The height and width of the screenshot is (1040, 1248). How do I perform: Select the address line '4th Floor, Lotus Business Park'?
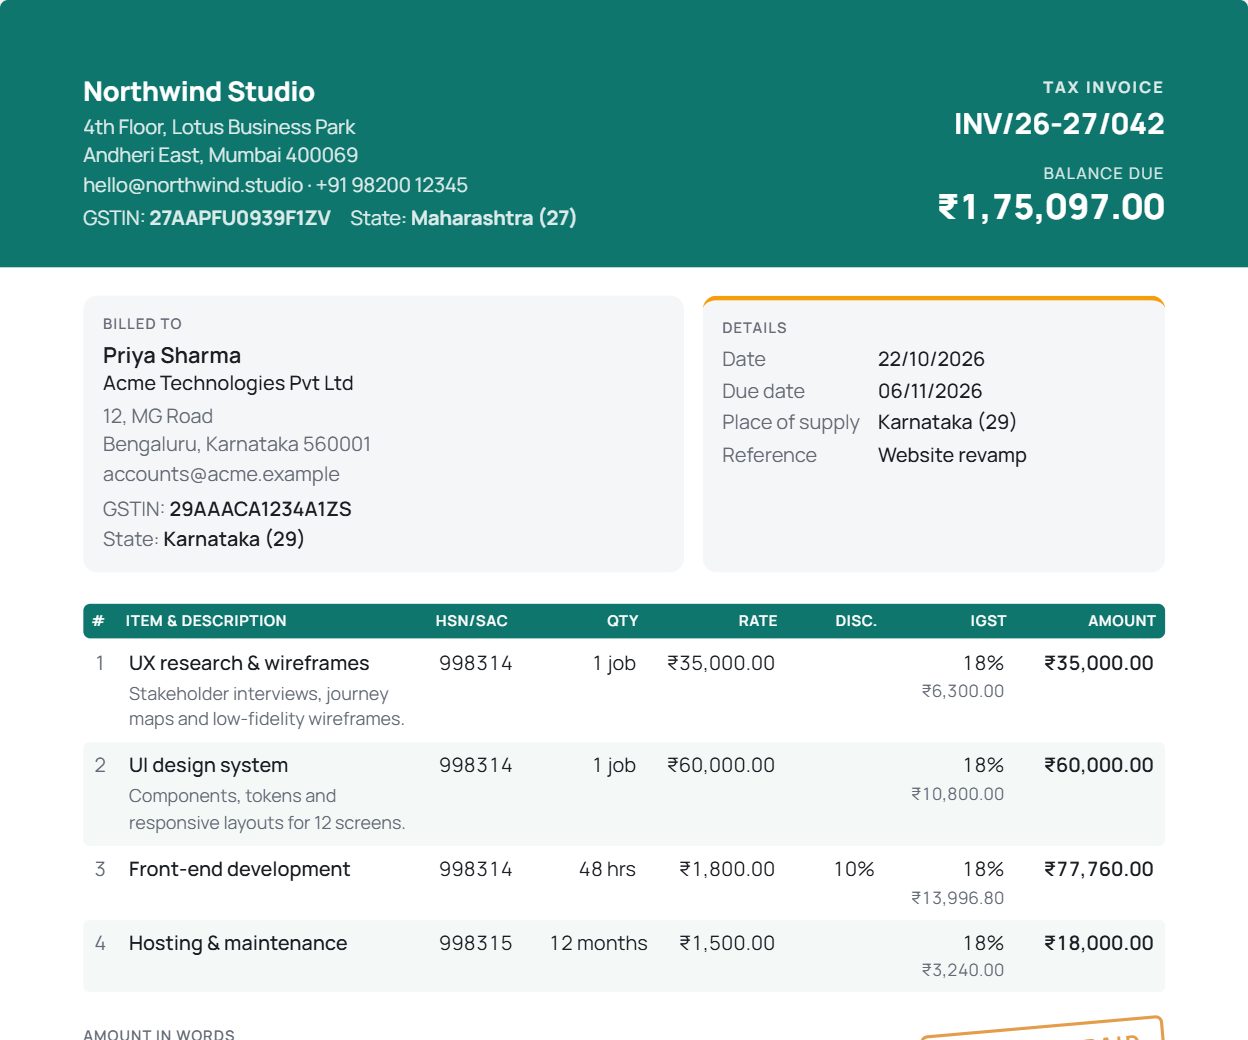click(x=219, y=127)
